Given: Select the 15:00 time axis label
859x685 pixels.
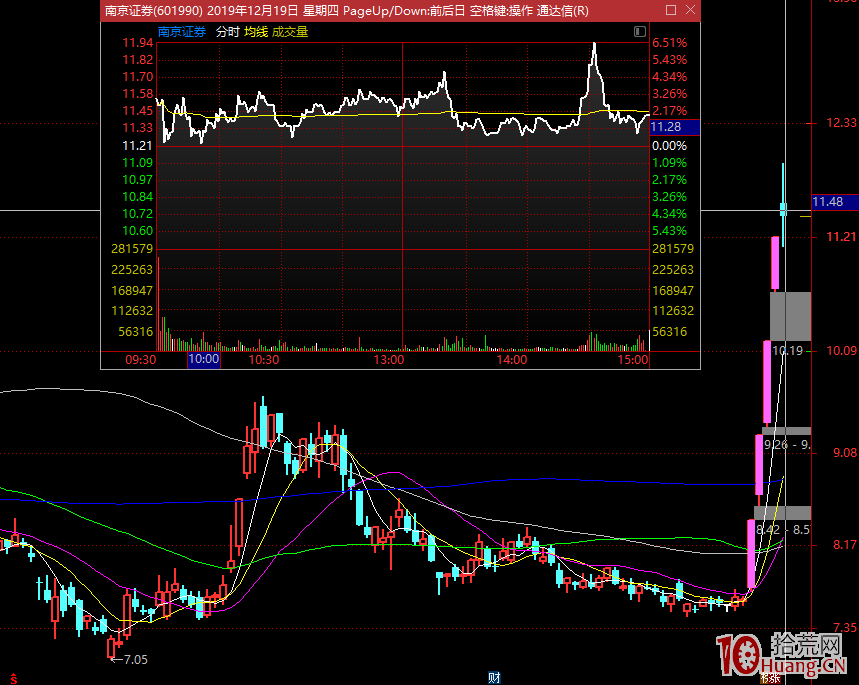Looking at the screenshot, I should (633, 359).
